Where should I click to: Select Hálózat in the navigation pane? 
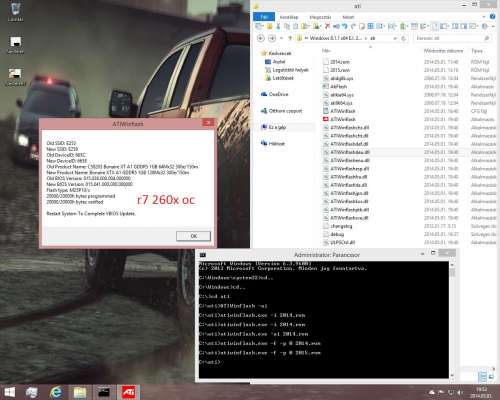273,143
